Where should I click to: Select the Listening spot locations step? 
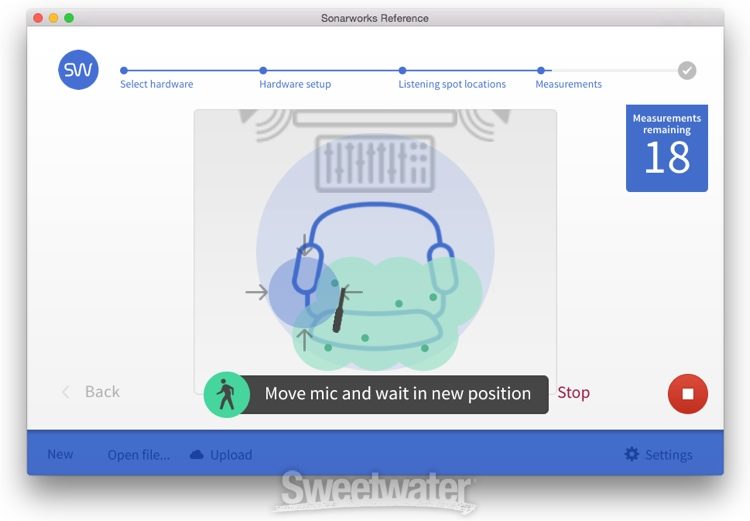[452, 84]
